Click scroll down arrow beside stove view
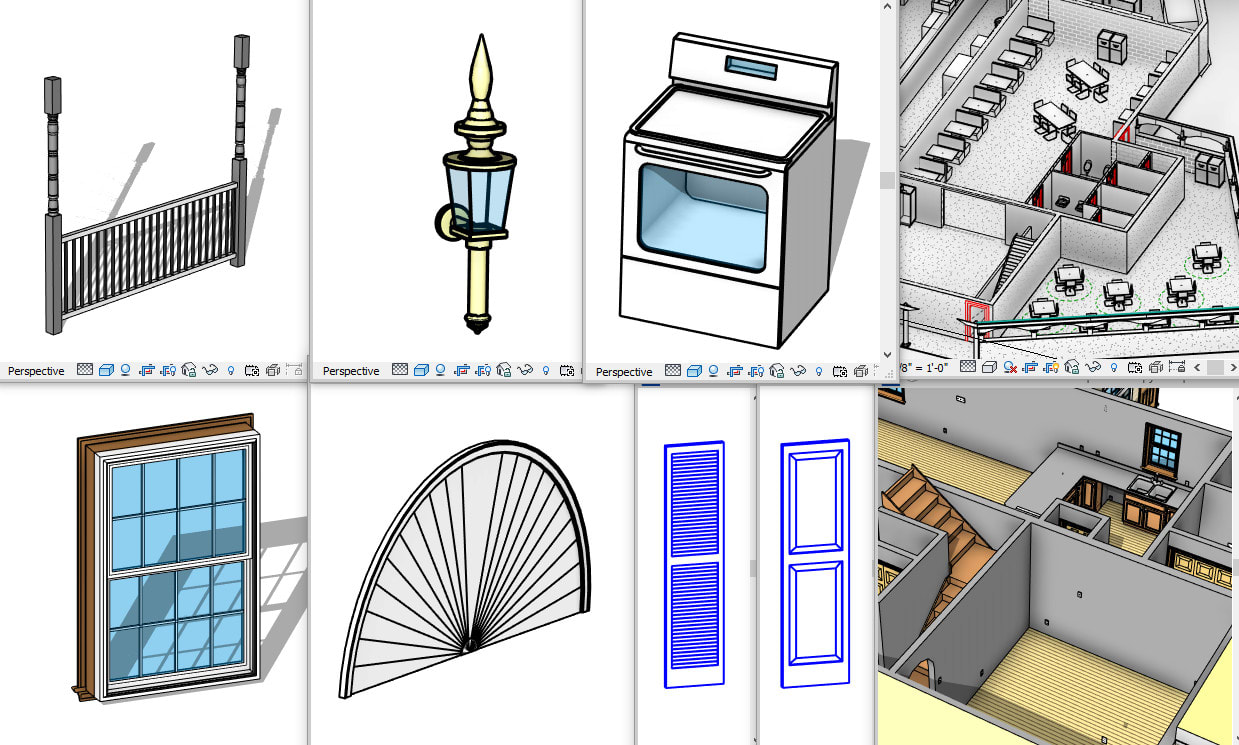This screenshot has width=1239, height=745. pos(887,355)
